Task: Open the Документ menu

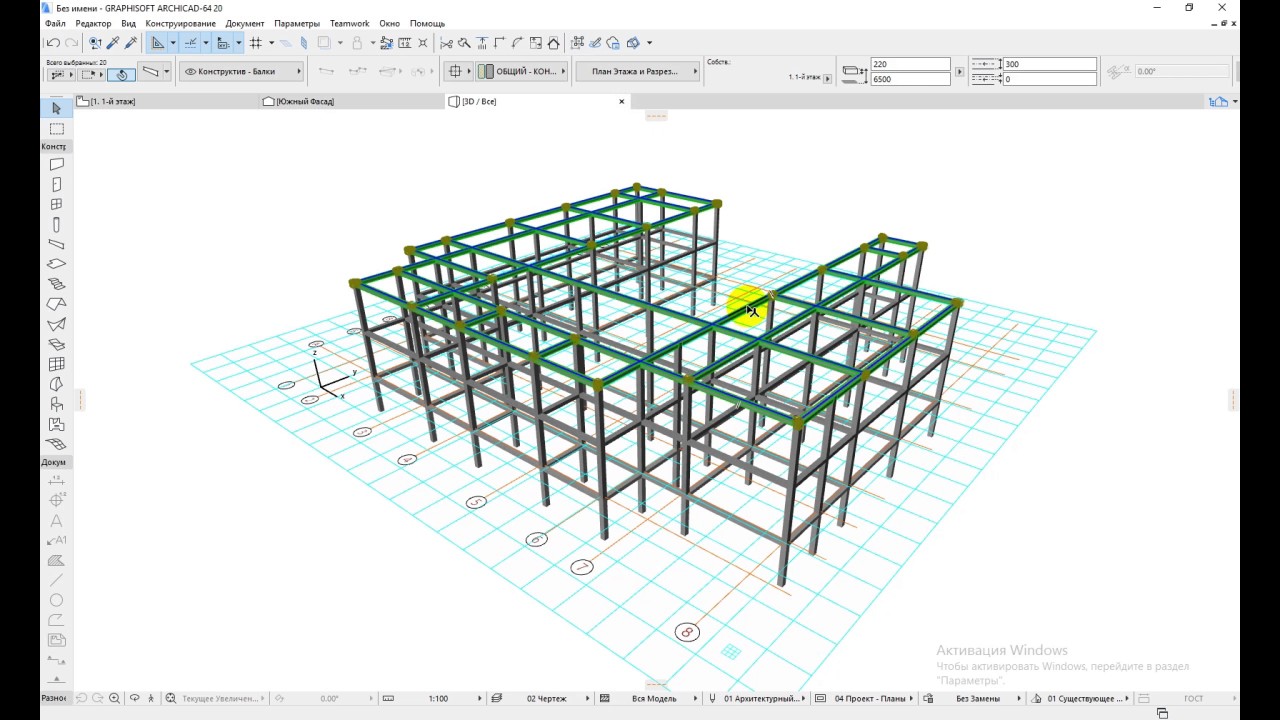Action: (x=245, y=23)
